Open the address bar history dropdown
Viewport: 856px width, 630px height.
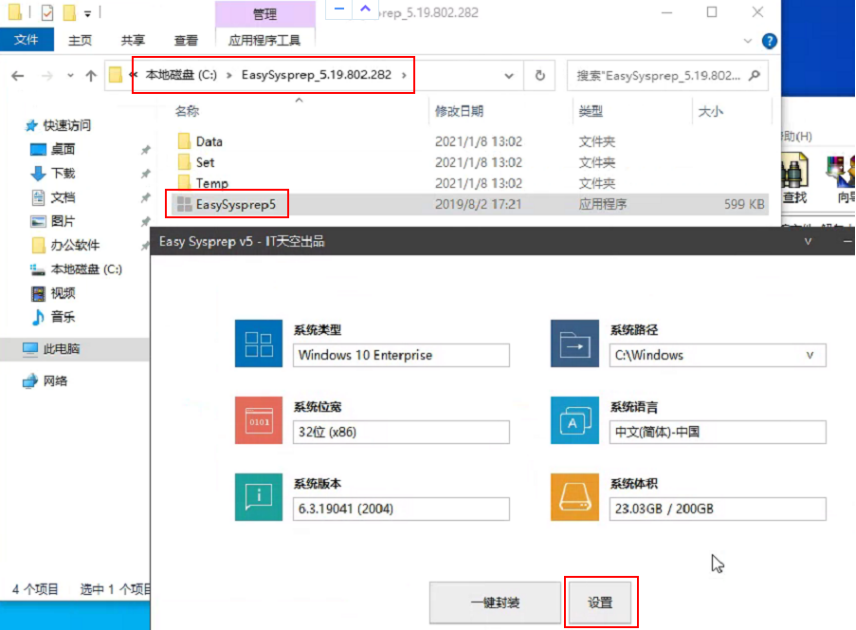[x=509, y=75]
